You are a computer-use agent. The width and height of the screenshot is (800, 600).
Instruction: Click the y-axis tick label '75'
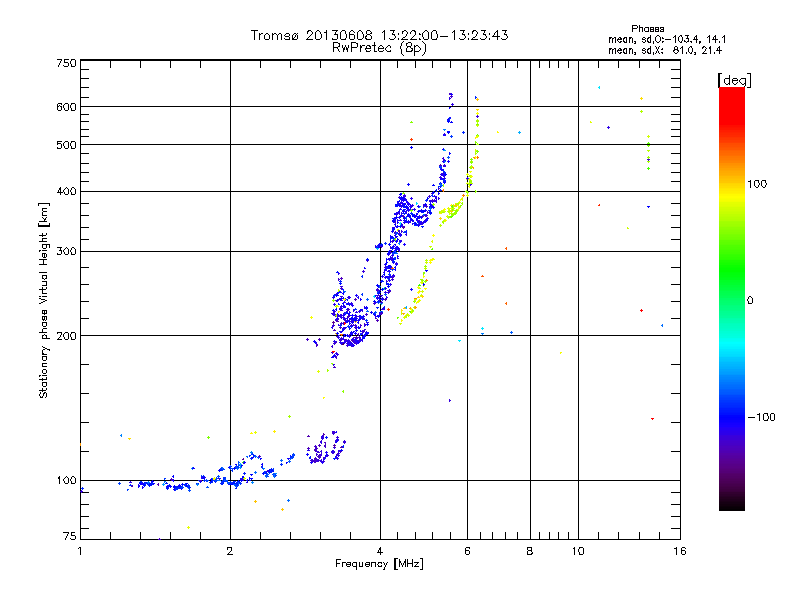pyautogui.click(x=70, y=536)
